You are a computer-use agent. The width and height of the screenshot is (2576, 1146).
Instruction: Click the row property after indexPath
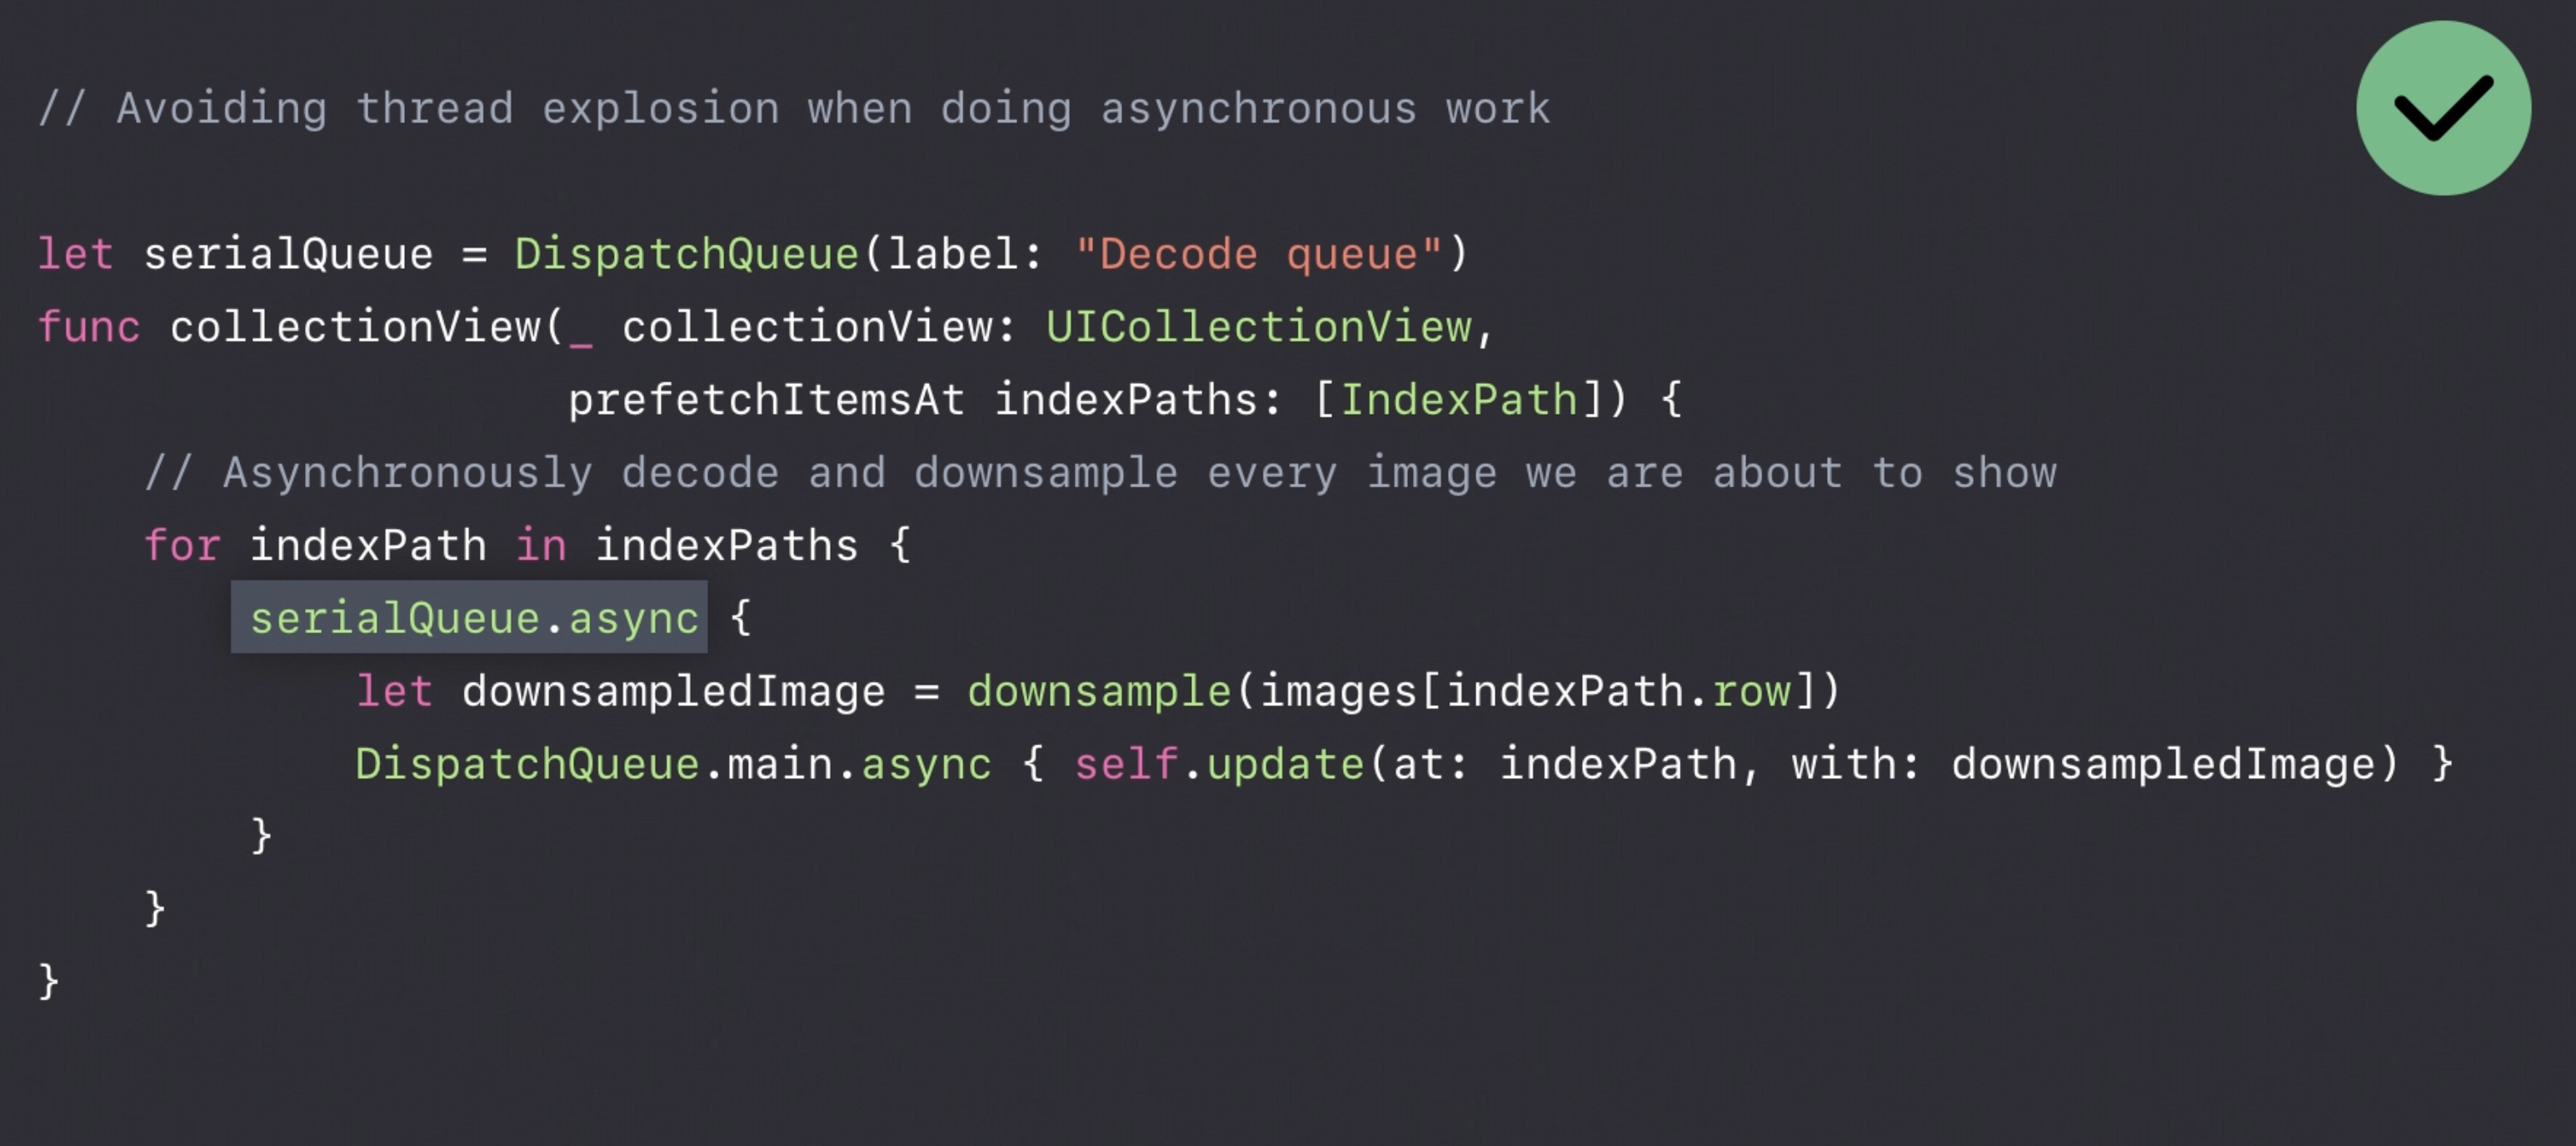coord(1750,691)
